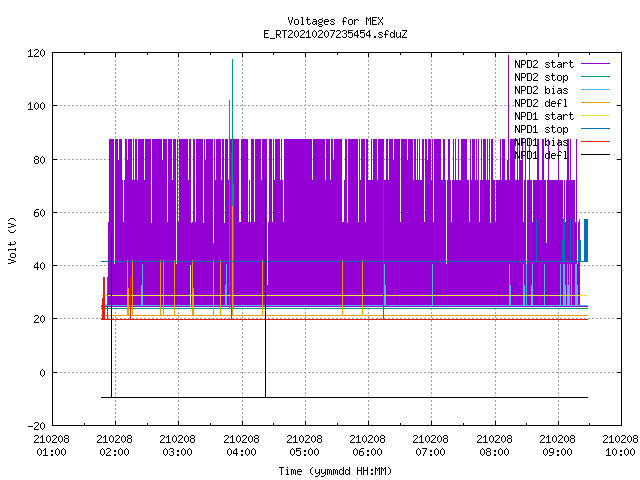This screenshot has height=480, width=640.
Task: Click the x-axis tick label 210208 04:00
Action: (241, 446)
